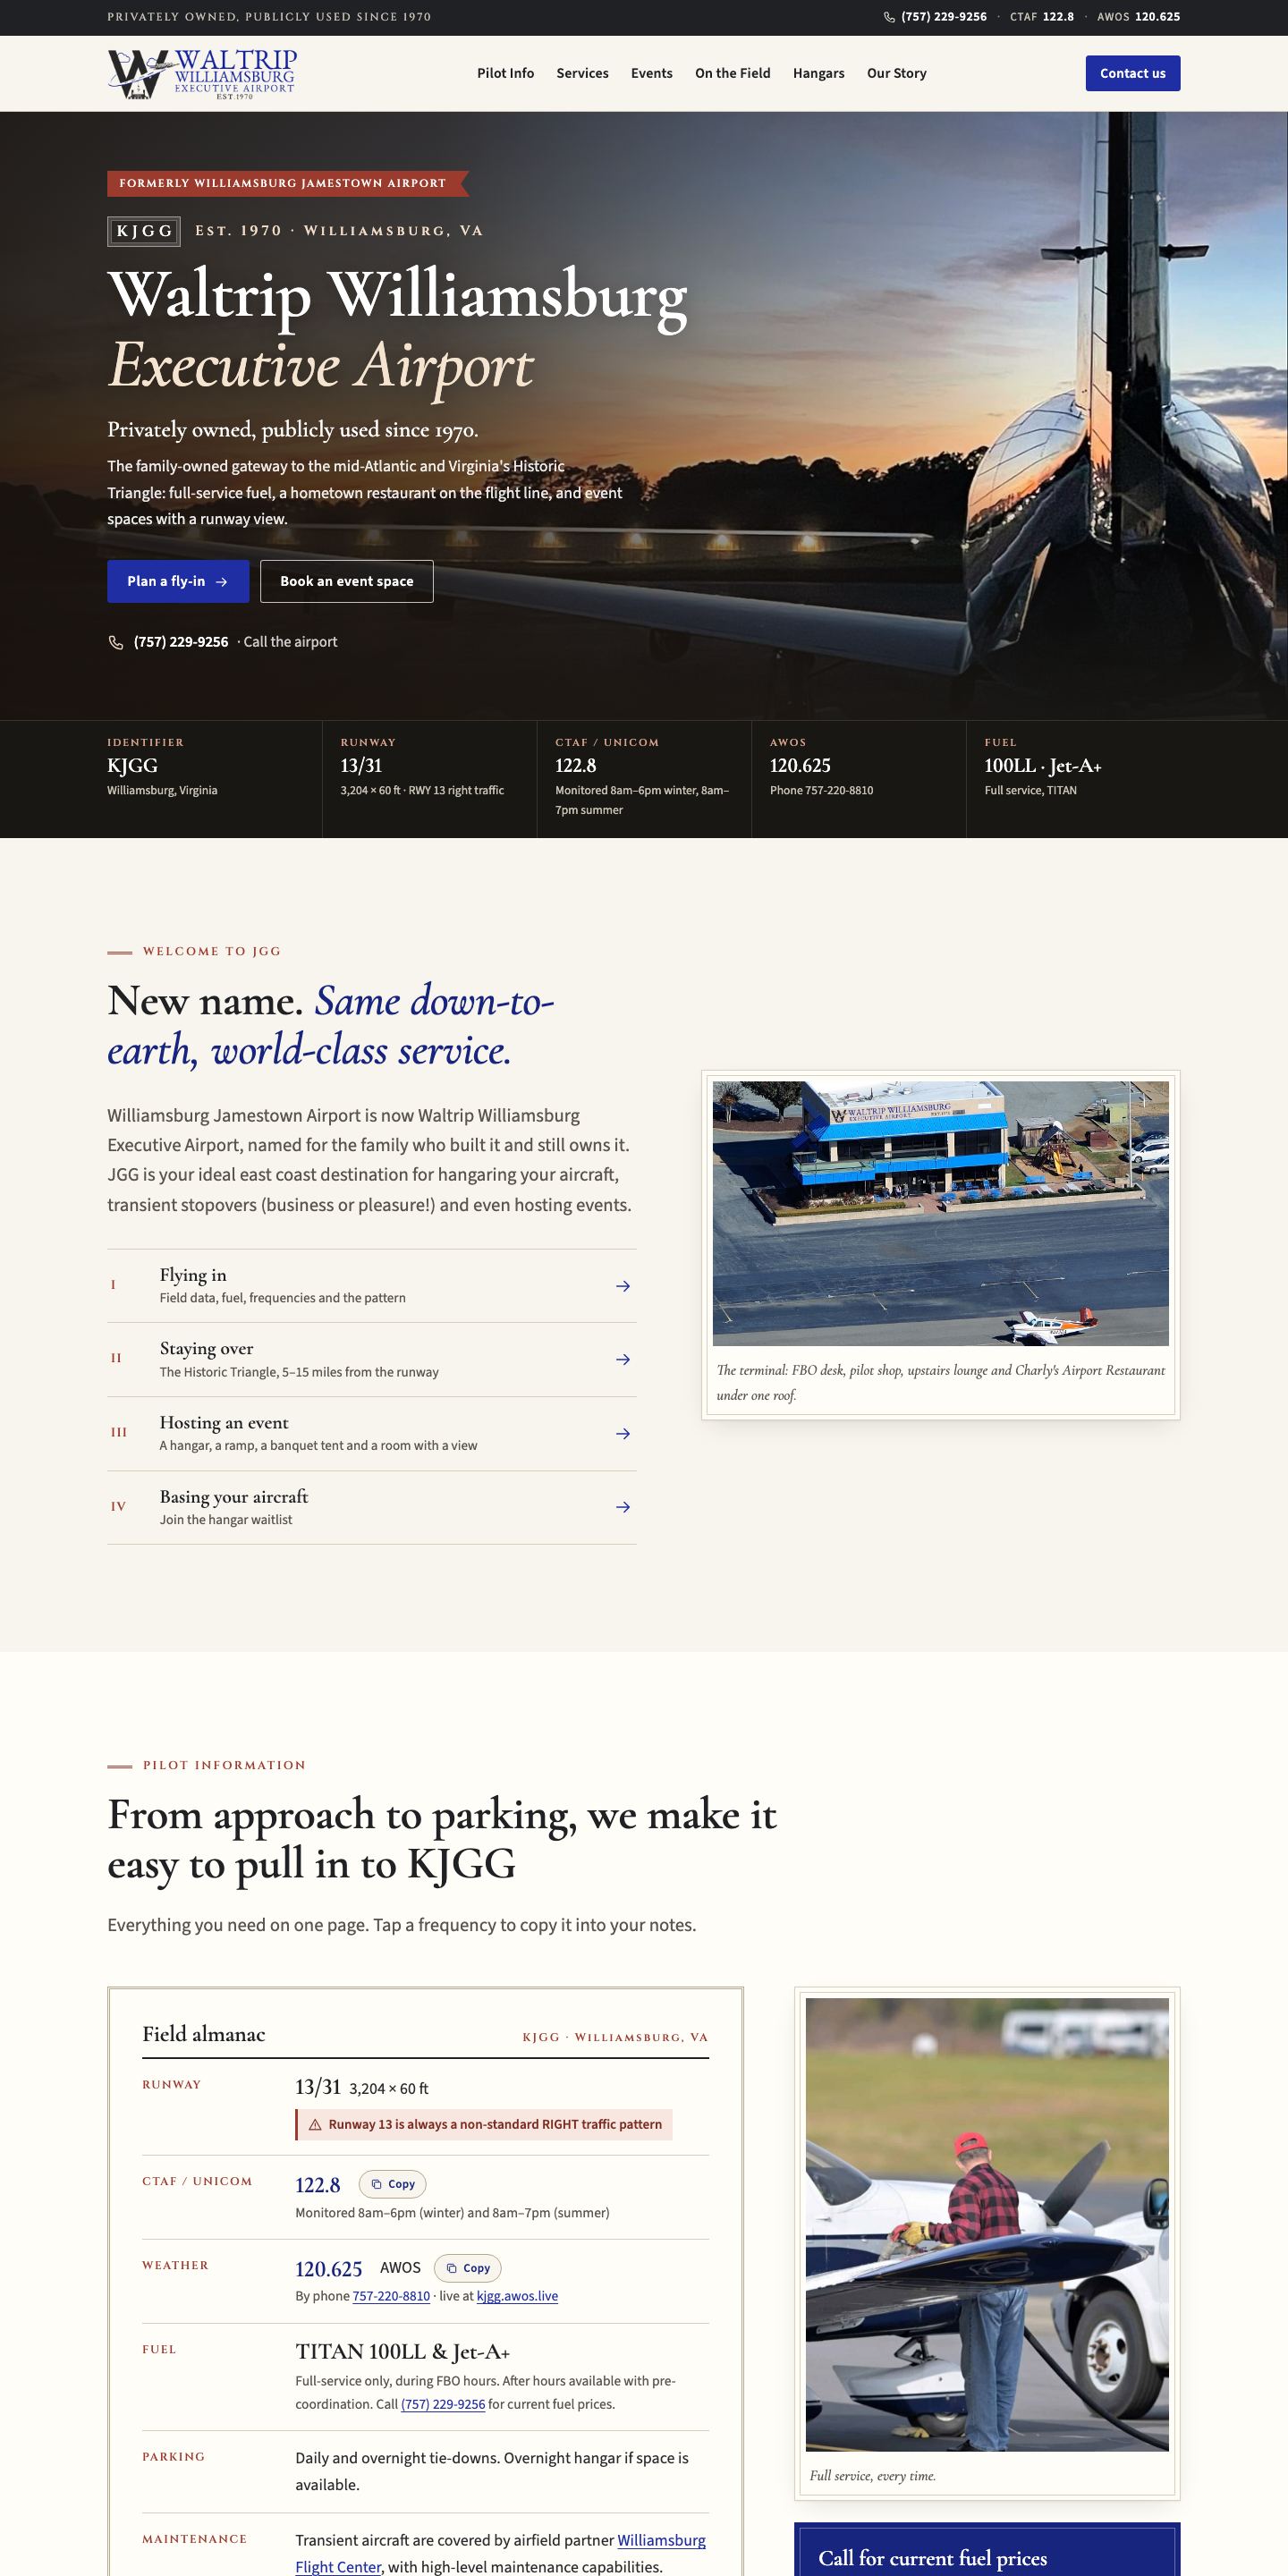Screen dimensions: 1288x2576
Task: Click the Waltrip Williamsburg Executive Airport logo
Action: point(202,74)
